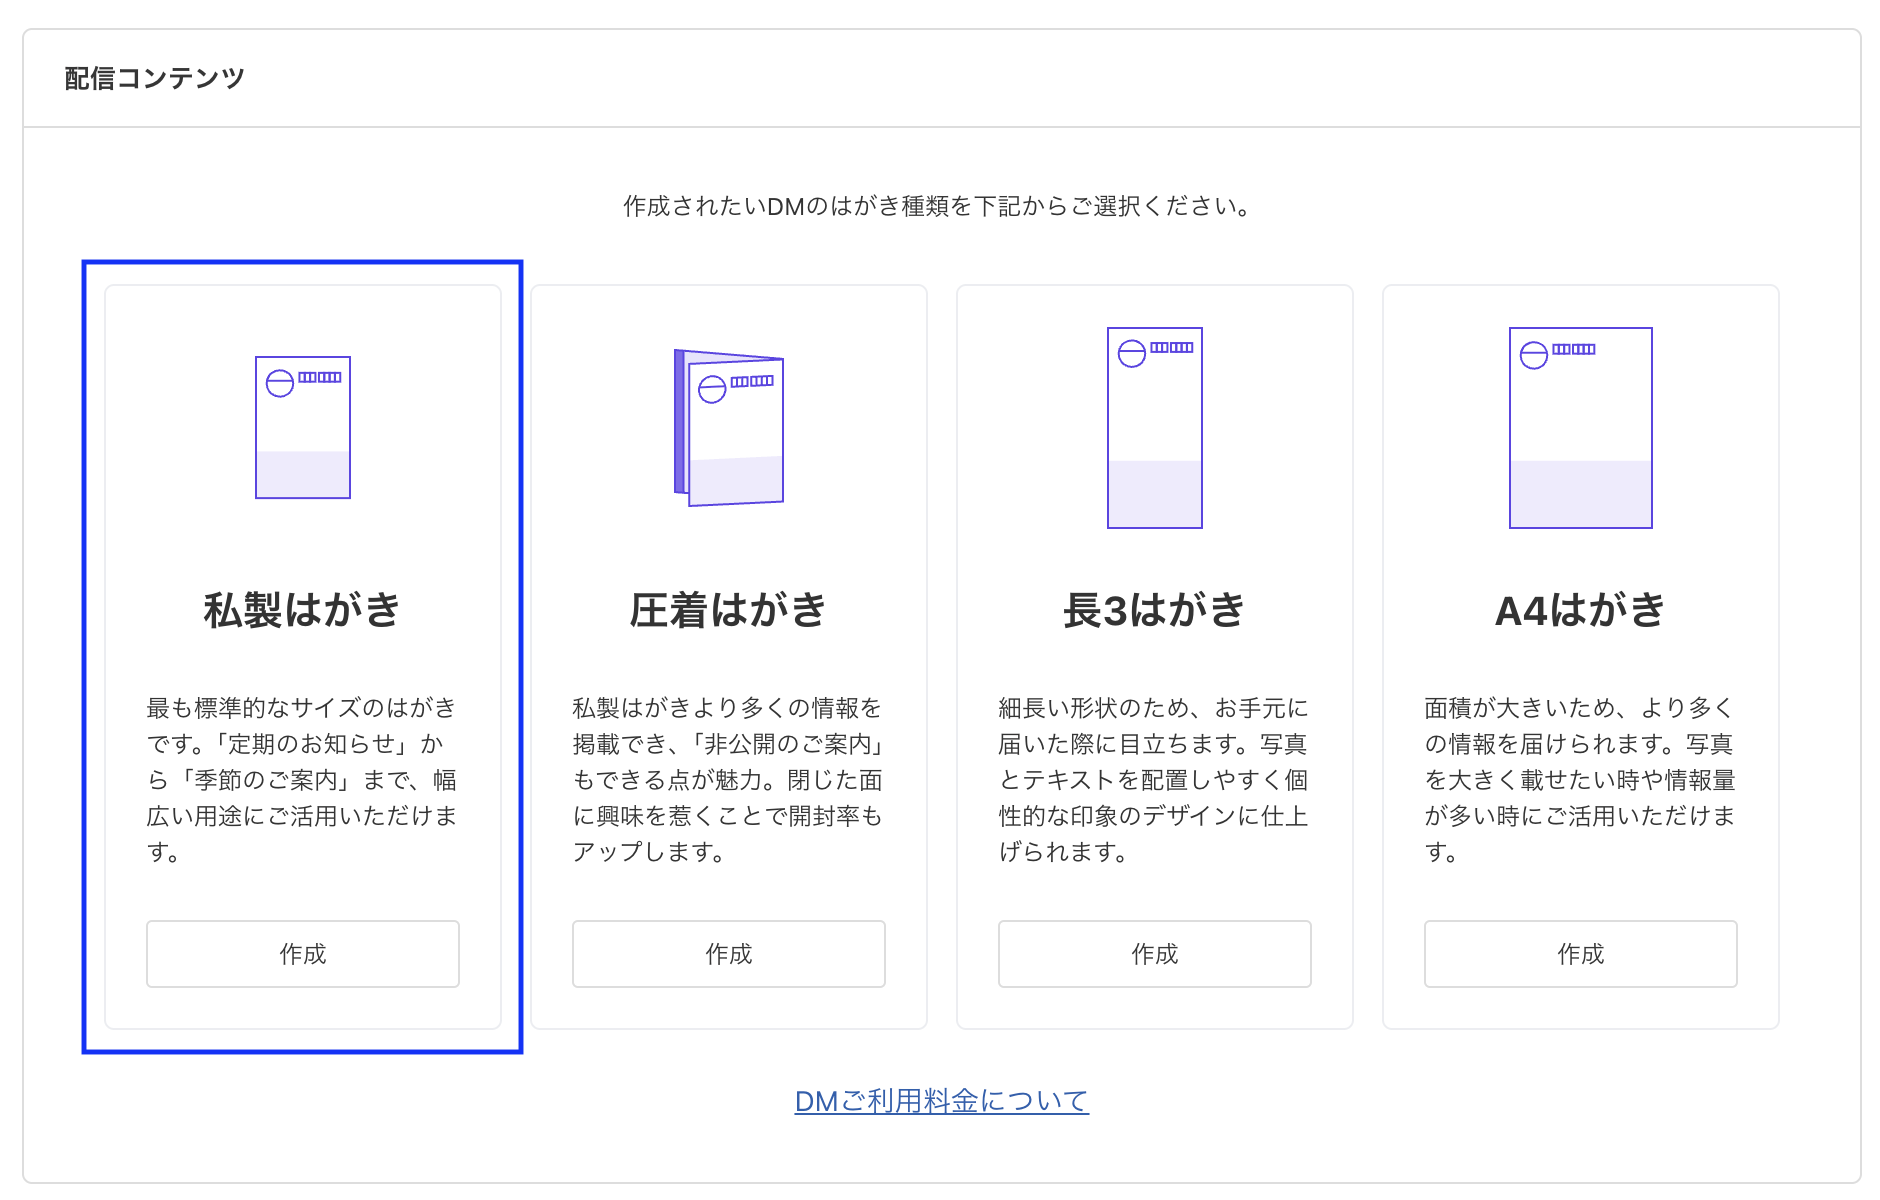Viewport: 1880px width, 1200px height.
Task: Click the wide A4はがき postcard illustration
Action: (x=1580, y=427)
